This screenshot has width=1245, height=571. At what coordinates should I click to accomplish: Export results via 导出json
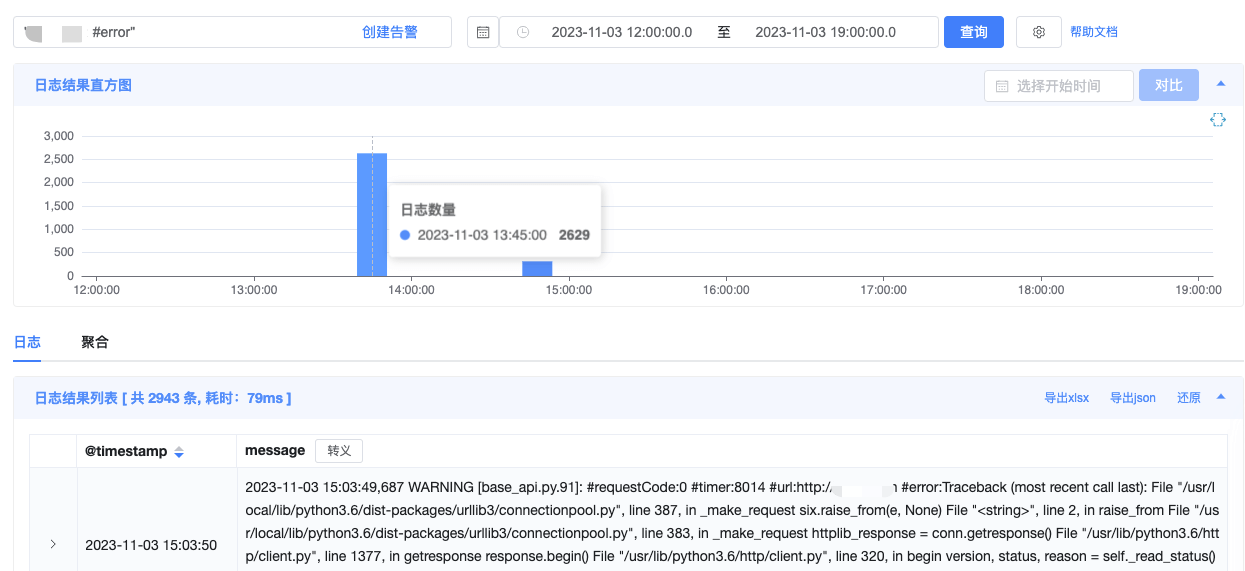(1132, 398)
